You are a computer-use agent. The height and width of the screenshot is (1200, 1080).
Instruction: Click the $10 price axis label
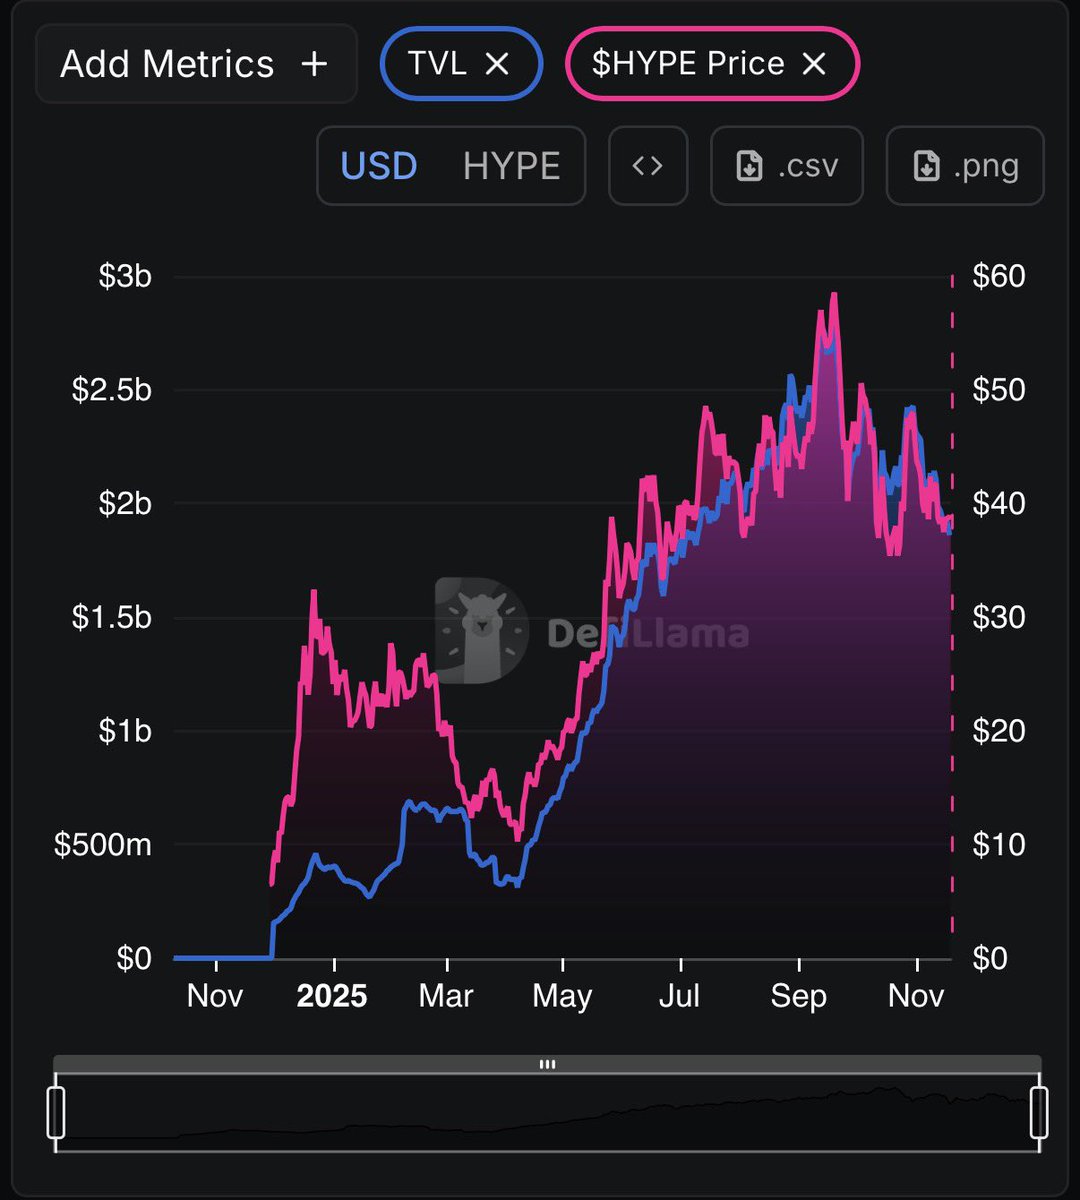point(999,845)
